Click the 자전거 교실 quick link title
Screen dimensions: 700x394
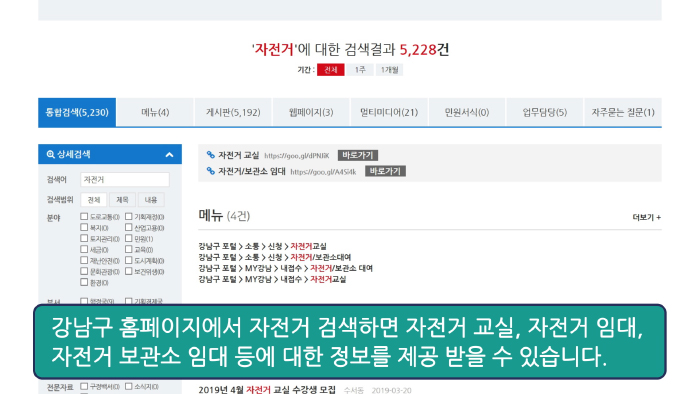pos(238,155)
